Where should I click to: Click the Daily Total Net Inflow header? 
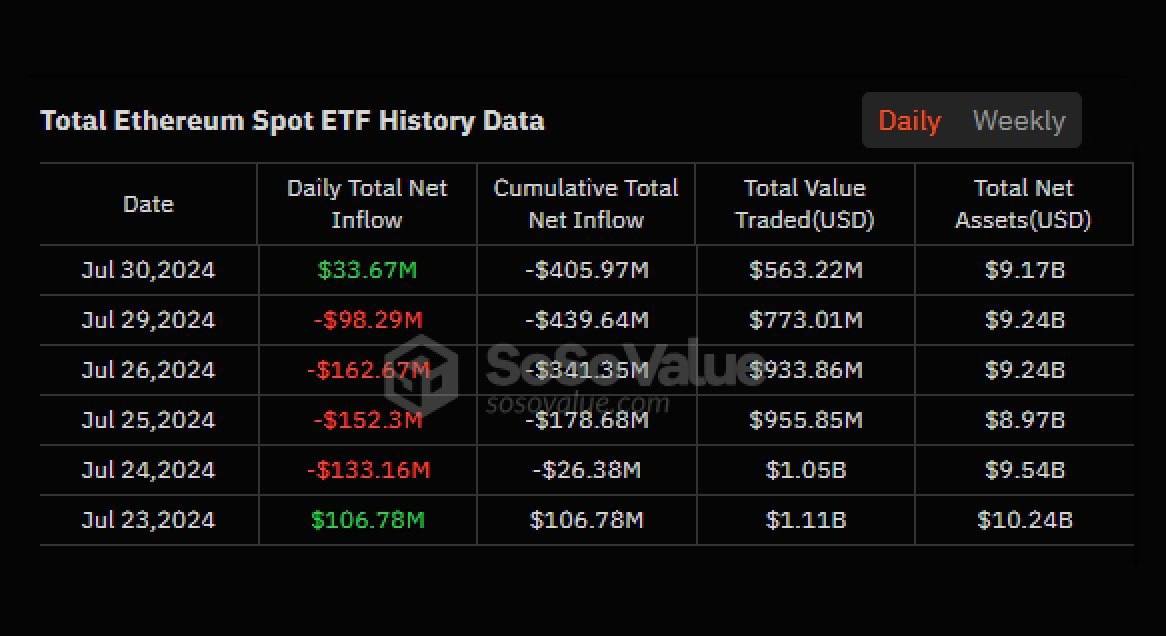tap(367, 204)
